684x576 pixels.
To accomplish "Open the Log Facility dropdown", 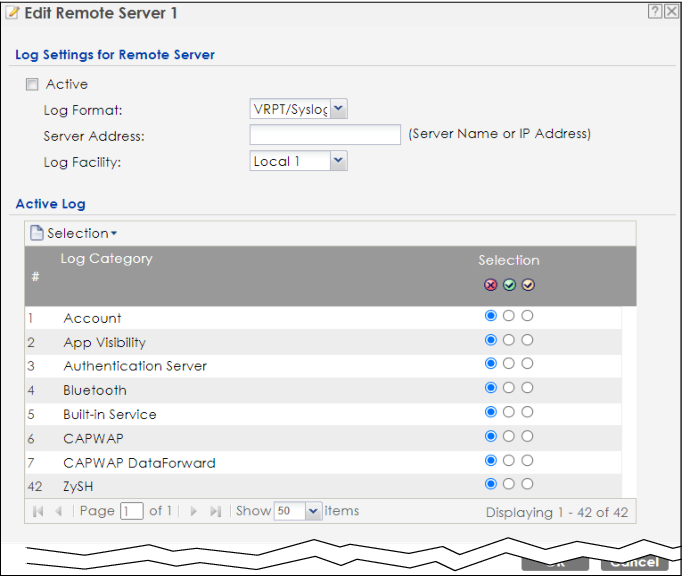I will pos(338,161).
